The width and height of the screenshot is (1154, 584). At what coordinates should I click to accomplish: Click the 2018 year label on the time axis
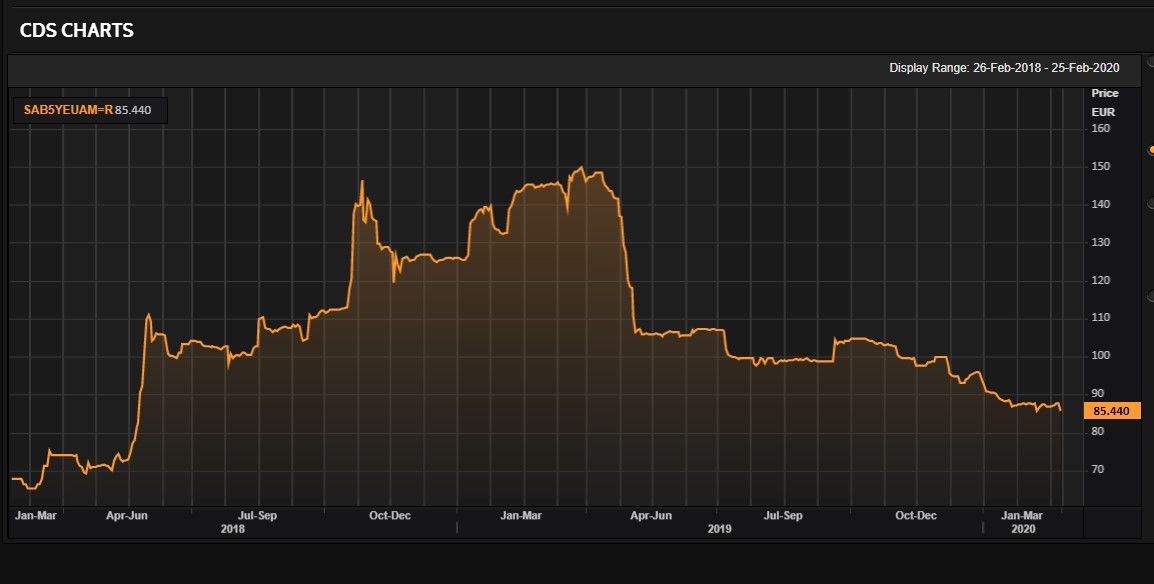[x=233, y=529]
